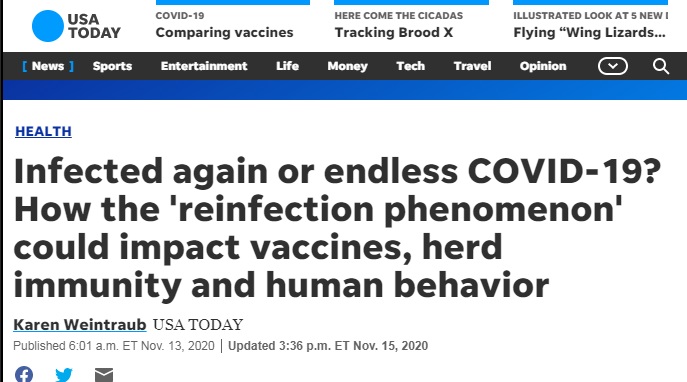
Task: Open the HEALTH category link
Action: tap(43, 131)
